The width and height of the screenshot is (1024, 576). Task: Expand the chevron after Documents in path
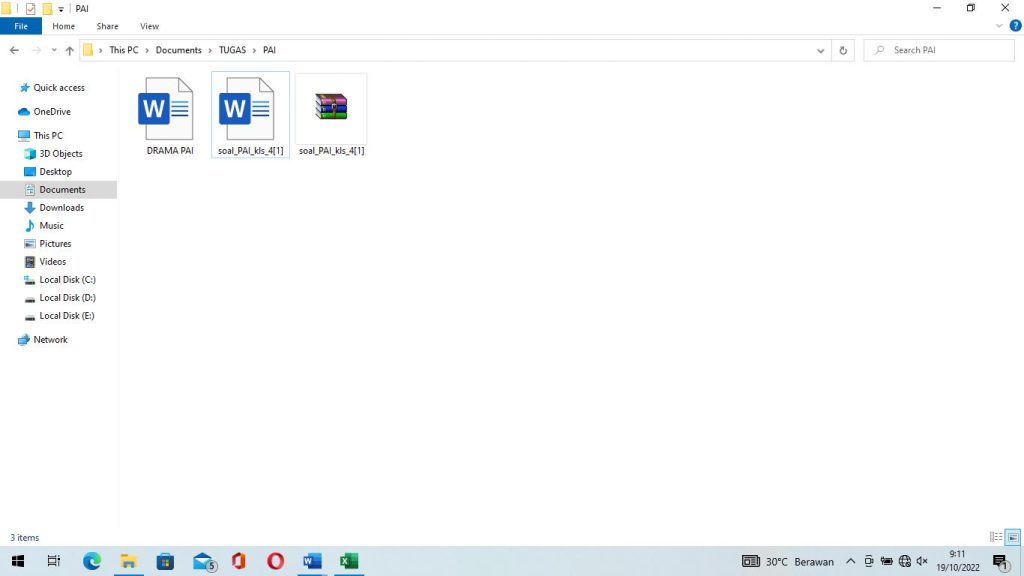coord(210,50)
